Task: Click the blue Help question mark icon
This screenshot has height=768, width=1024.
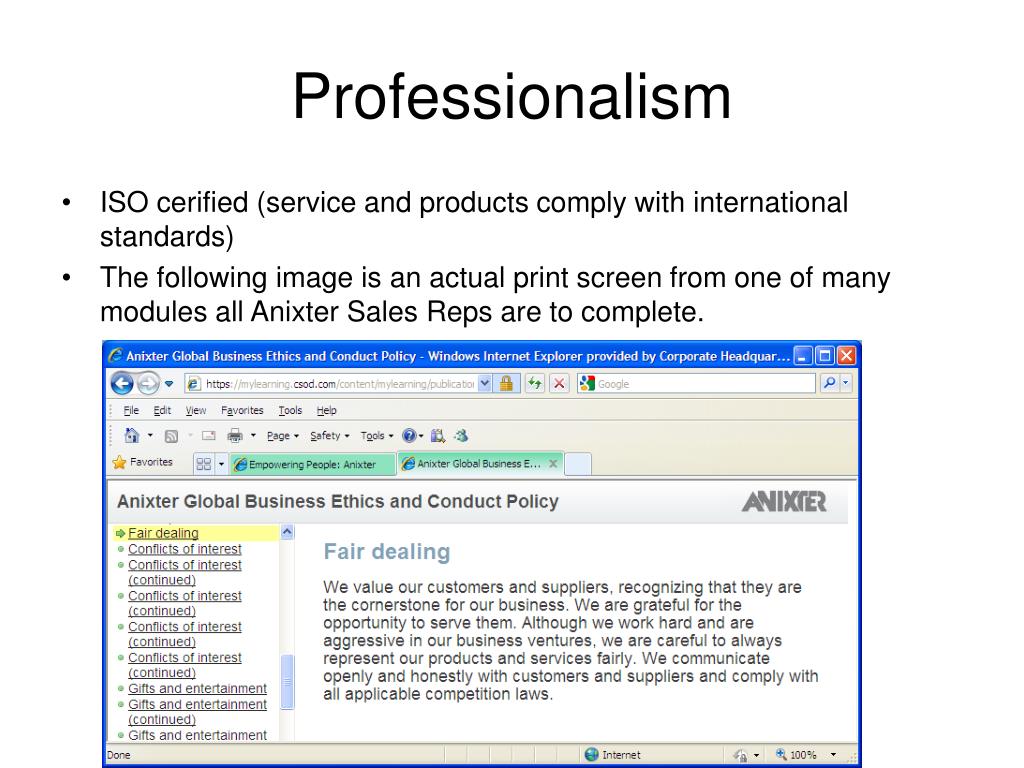Action: coord(409,436)
